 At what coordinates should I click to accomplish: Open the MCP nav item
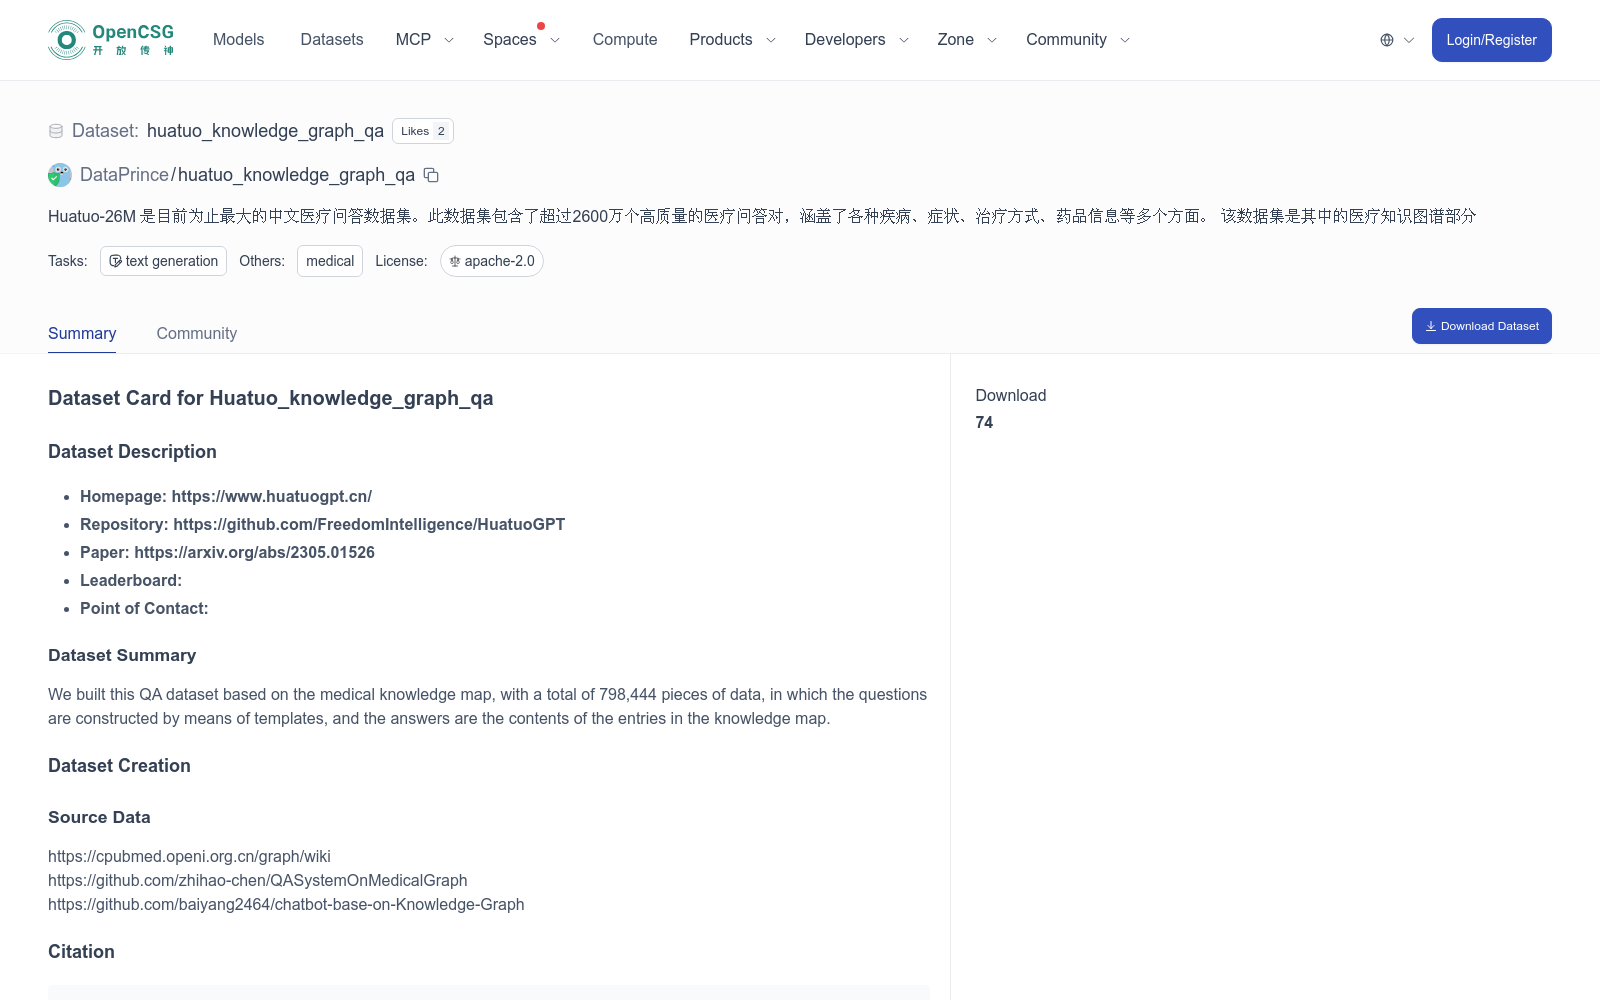click(x=413, y=40)
